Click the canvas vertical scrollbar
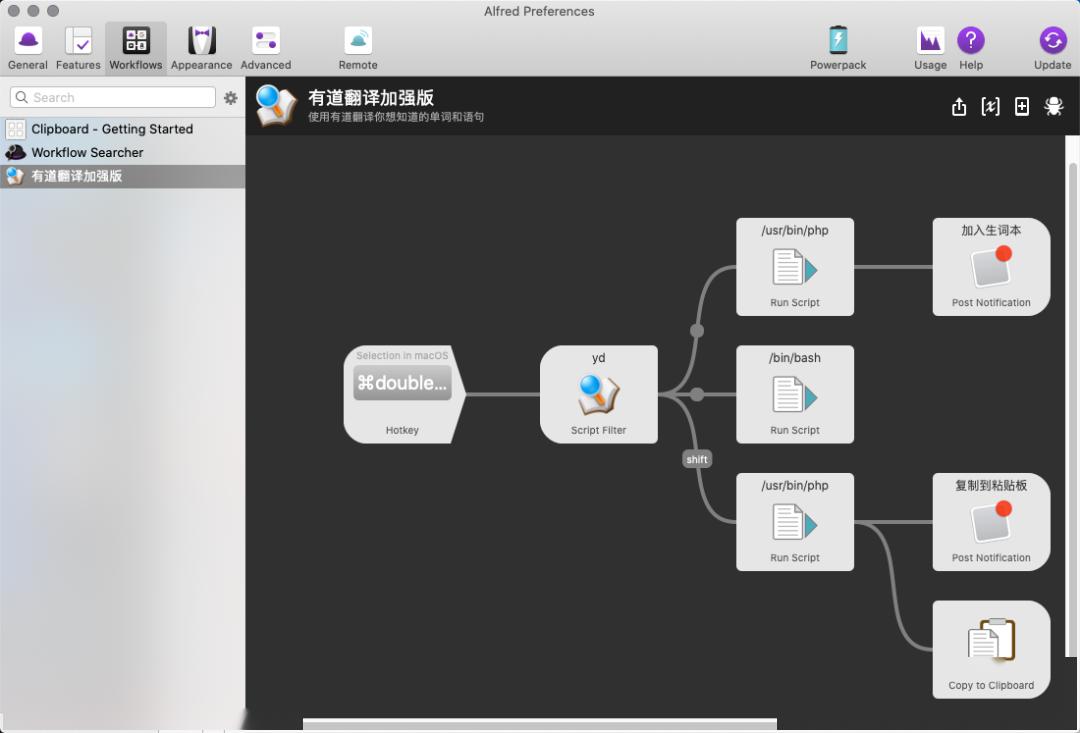The width and height of the screenshot is (1080, 733). point(1072,410)
